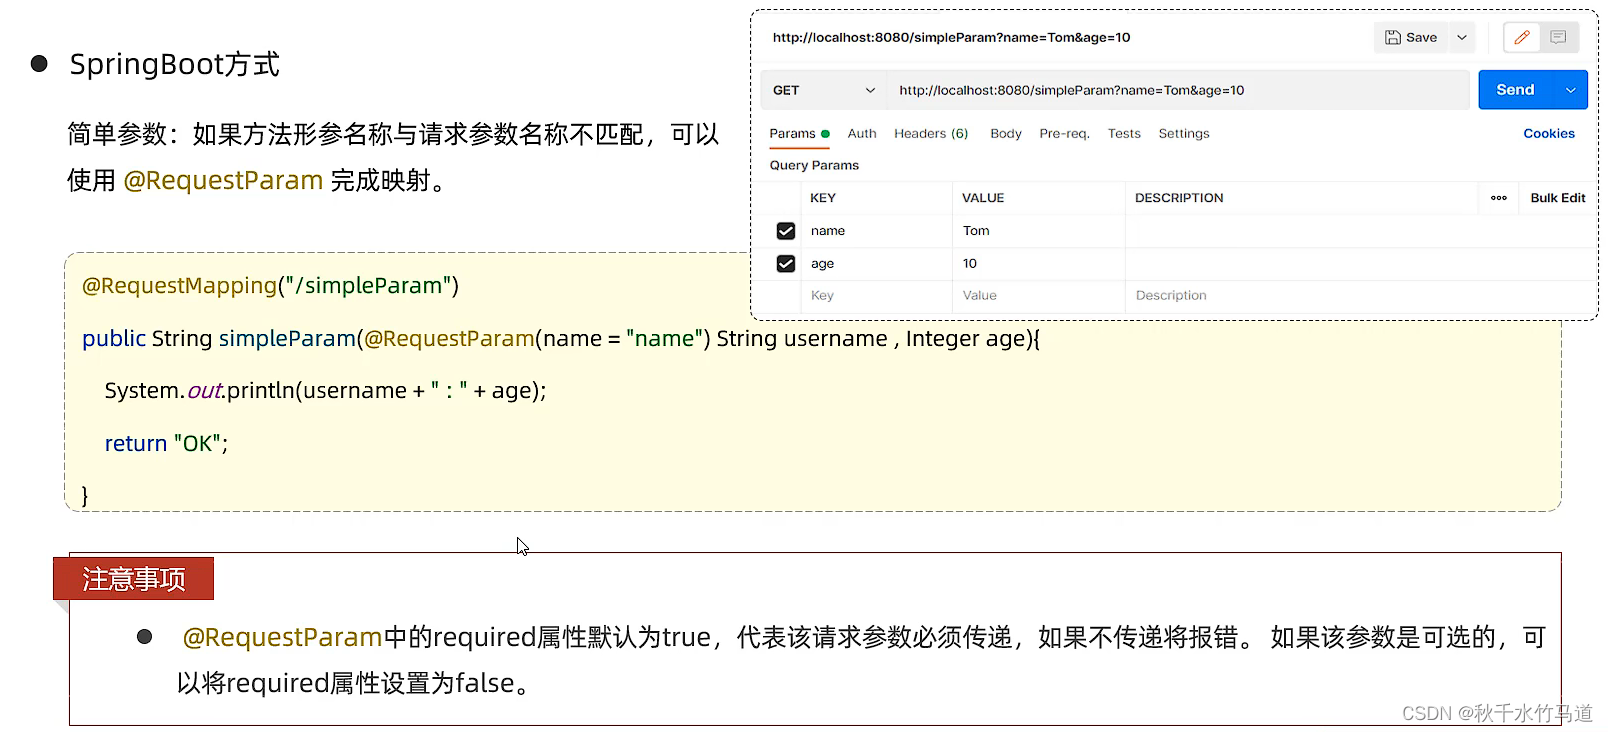Uncheck the name parameter checkbox
The width and height of the screenshot is (1608, 732).
pyautogui.click(x=786, y=231)
